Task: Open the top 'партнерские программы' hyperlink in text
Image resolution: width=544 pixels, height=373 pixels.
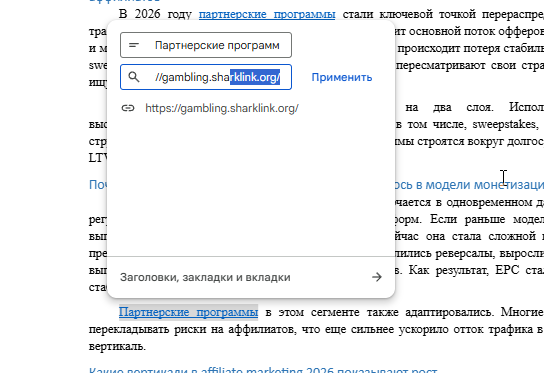Action: [x=267, y=14]
